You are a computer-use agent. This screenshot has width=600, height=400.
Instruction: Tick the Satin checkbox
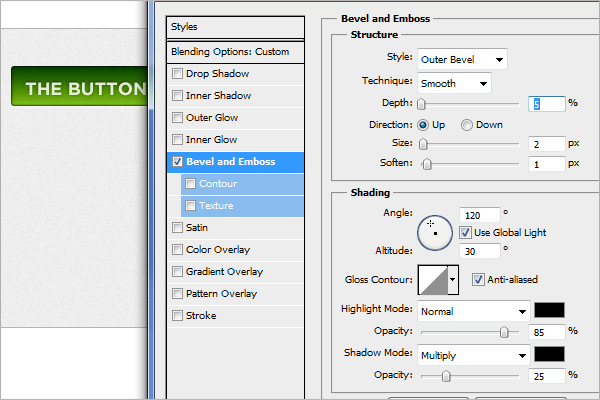[177, 227]
